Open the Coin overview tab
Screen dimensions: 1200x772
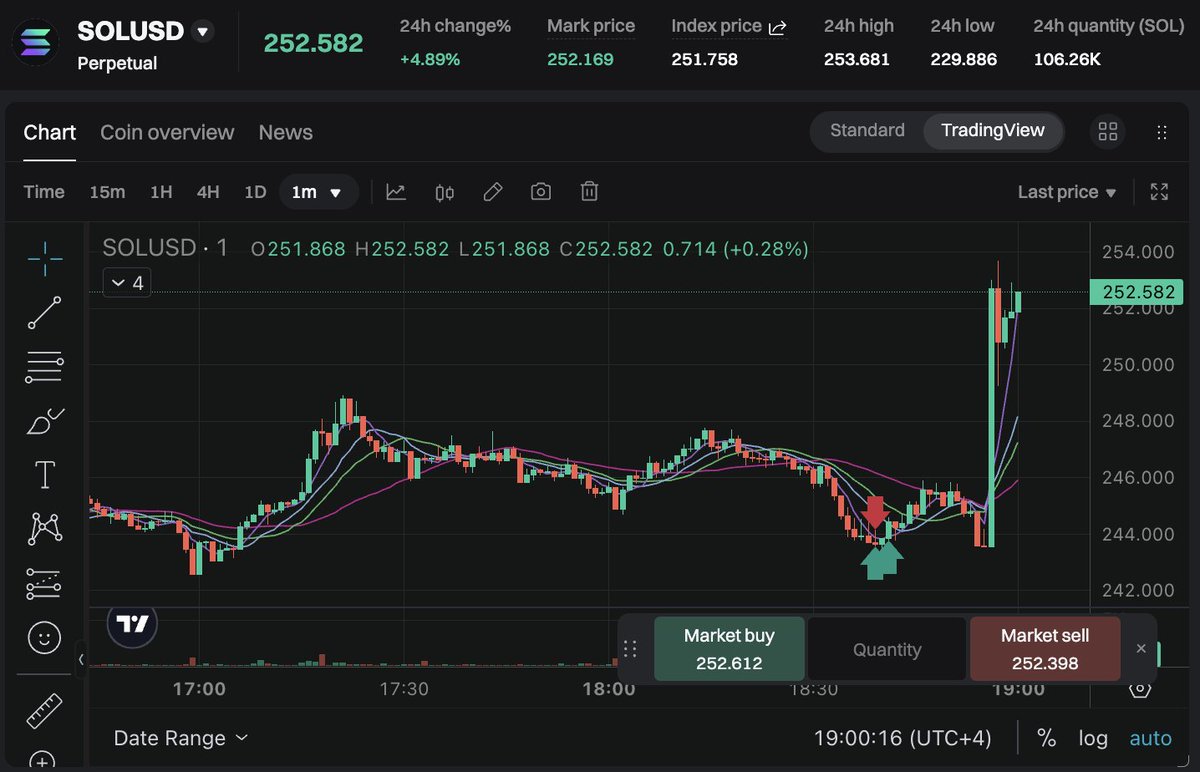click(167, 132)
